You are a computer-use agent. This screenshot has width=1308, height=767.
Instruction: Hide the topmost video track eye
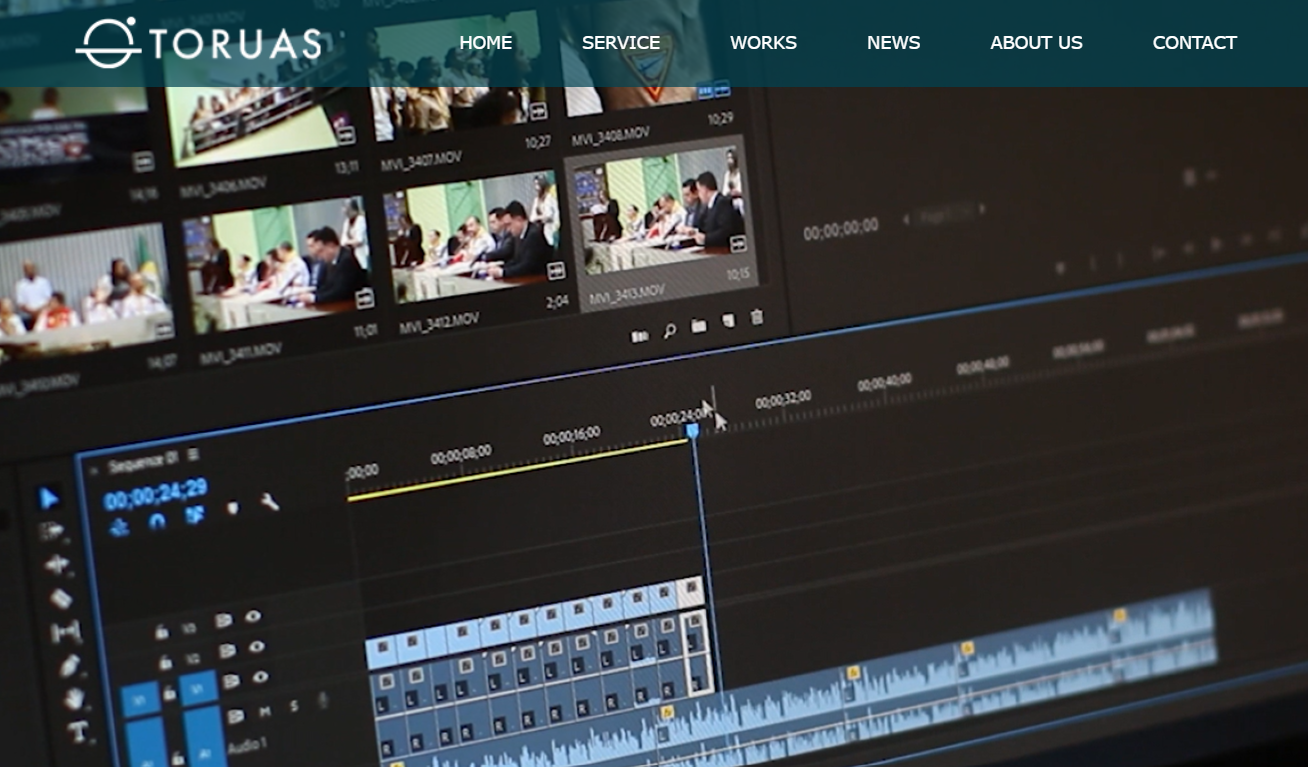point(253,617)
